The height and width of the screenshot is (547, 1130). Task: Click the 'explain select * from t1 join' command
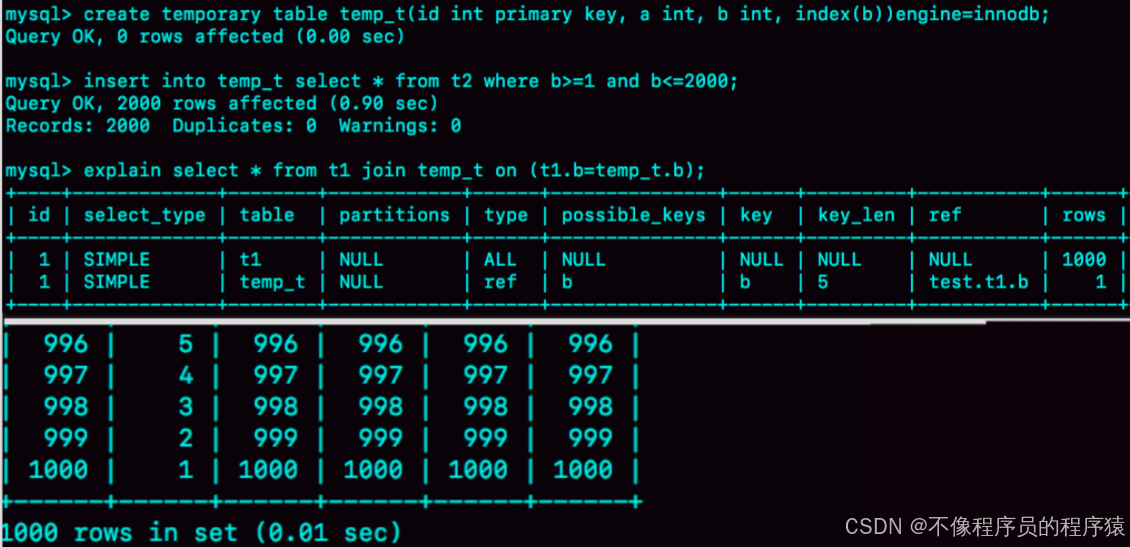(355, 171)
